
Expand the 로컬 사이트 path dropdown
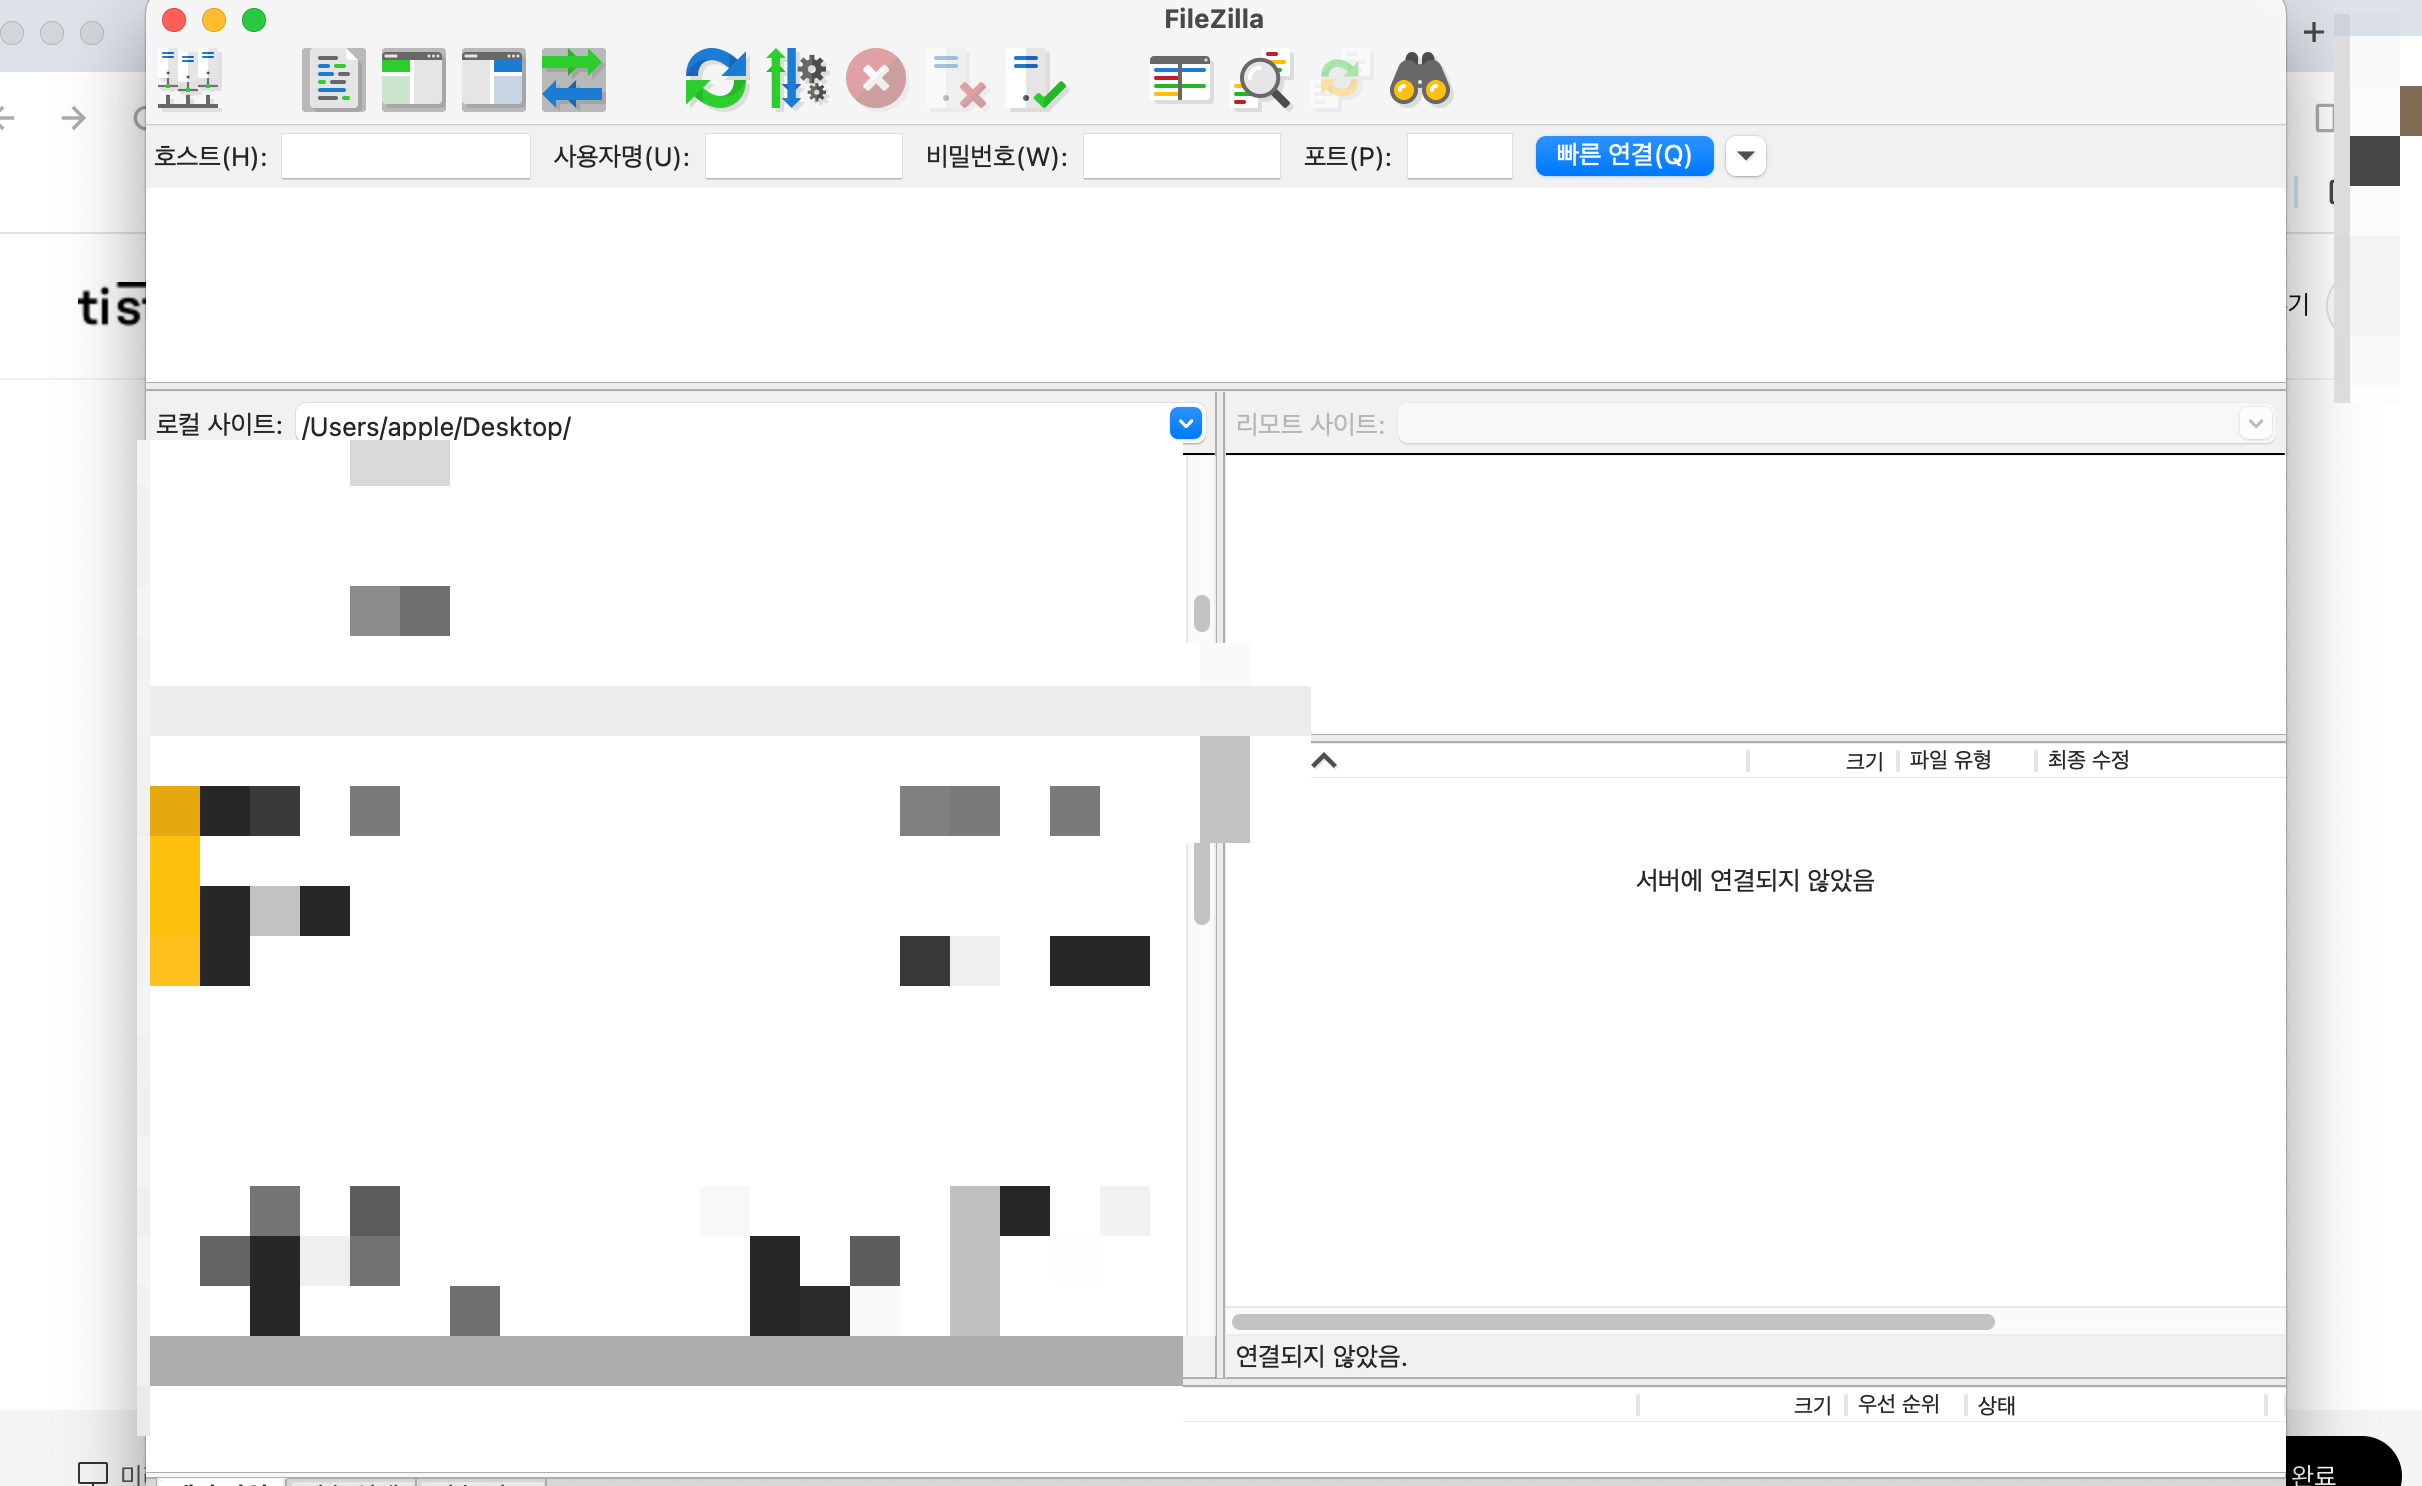pyautogui.click(x=1186, y=424)
